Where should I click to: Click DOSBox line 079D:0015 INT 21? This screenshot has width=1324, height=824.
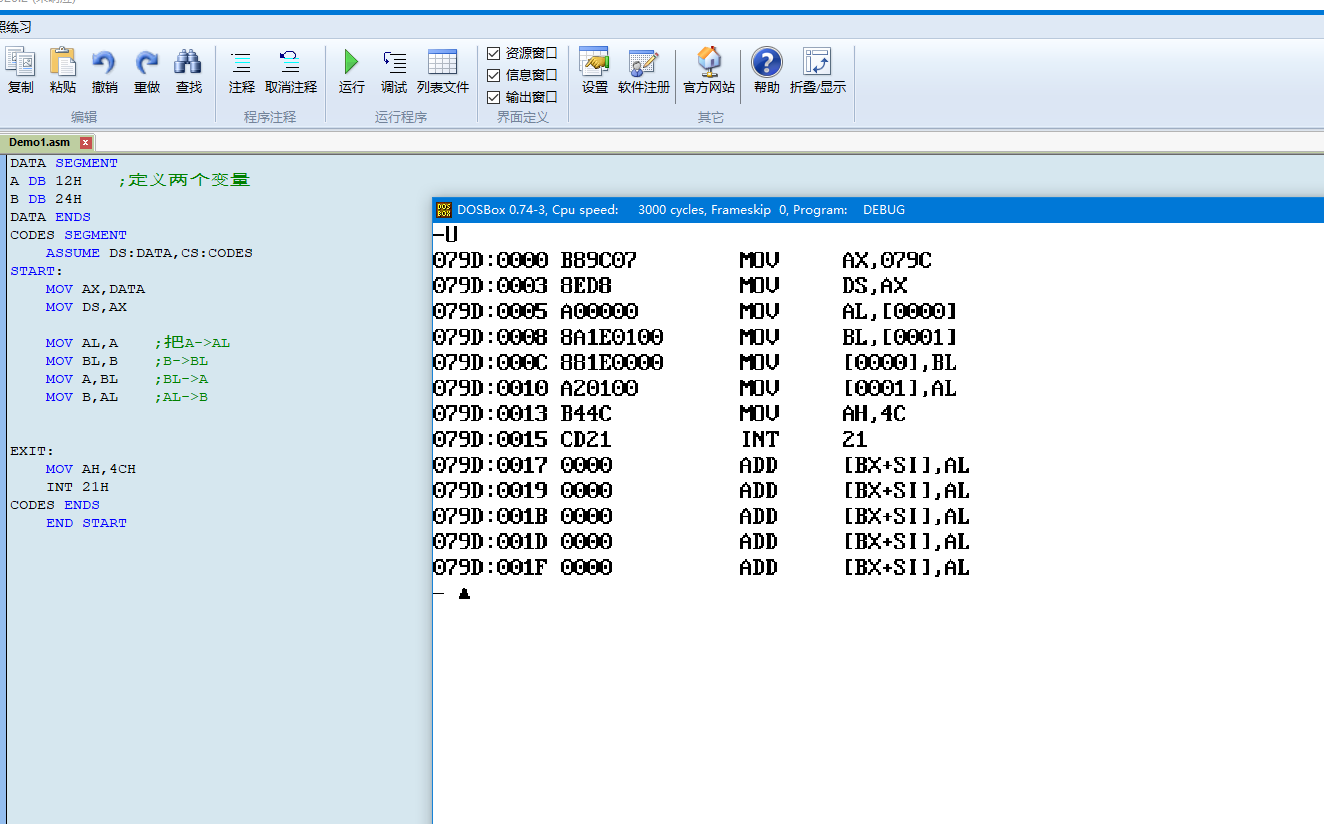(650, 439)
